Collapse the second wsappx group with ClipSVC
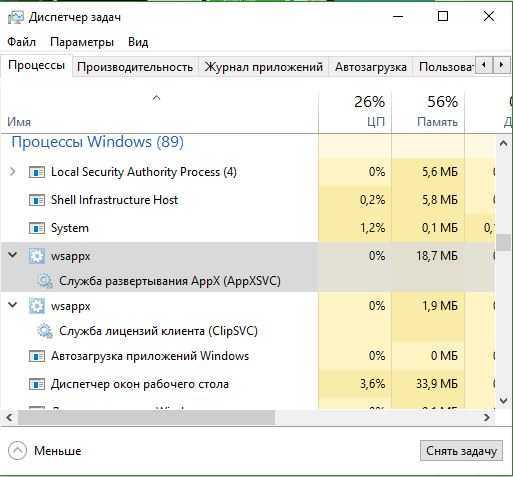The image size is (513, 477). 13,305
